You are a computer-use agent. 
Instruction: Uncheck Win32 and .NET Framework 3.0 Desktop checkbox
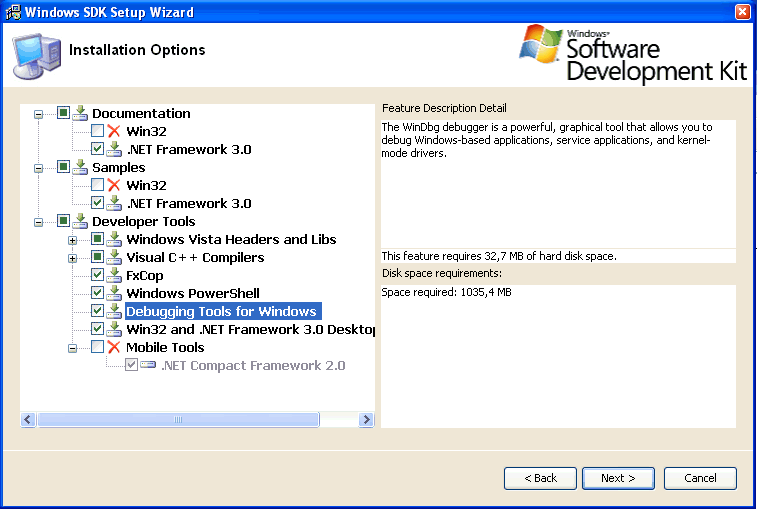[97, 329]
